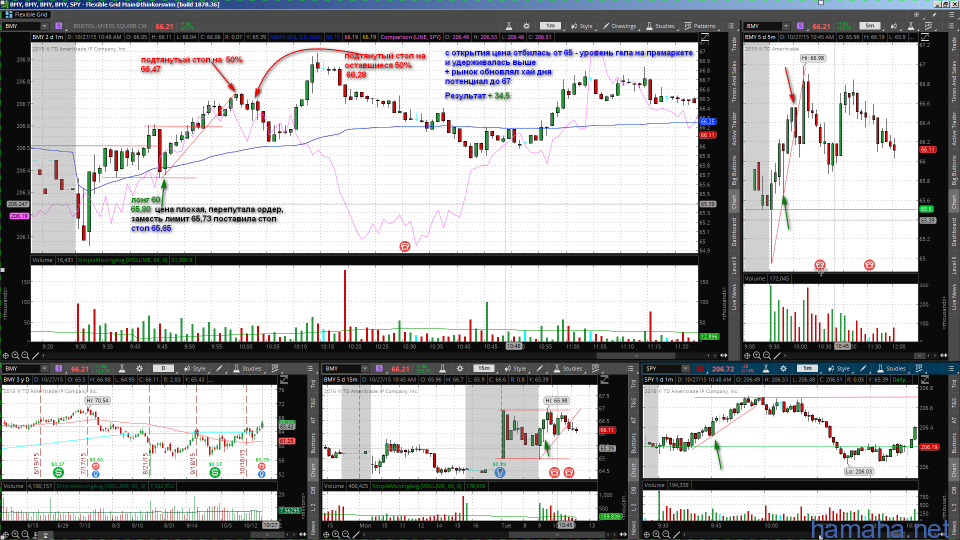The height and width of the screenshot is (540, 960).
Task: Open Style menu in the main chart toolbar
Action: tap(582, 26)
